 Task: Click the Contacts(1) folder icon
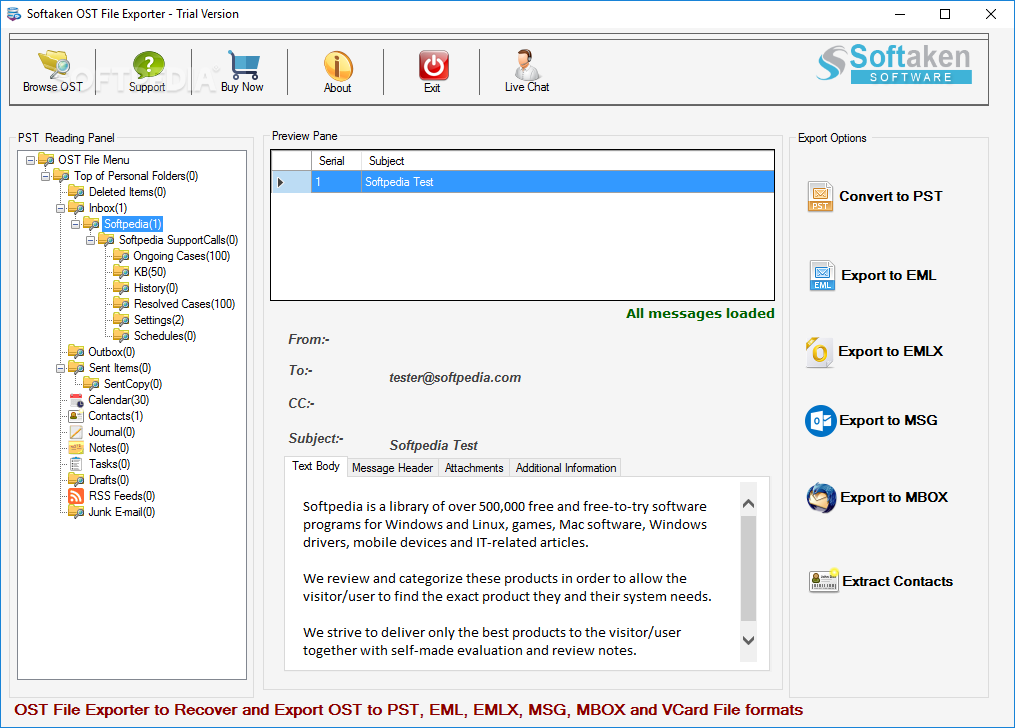[76, 416]
